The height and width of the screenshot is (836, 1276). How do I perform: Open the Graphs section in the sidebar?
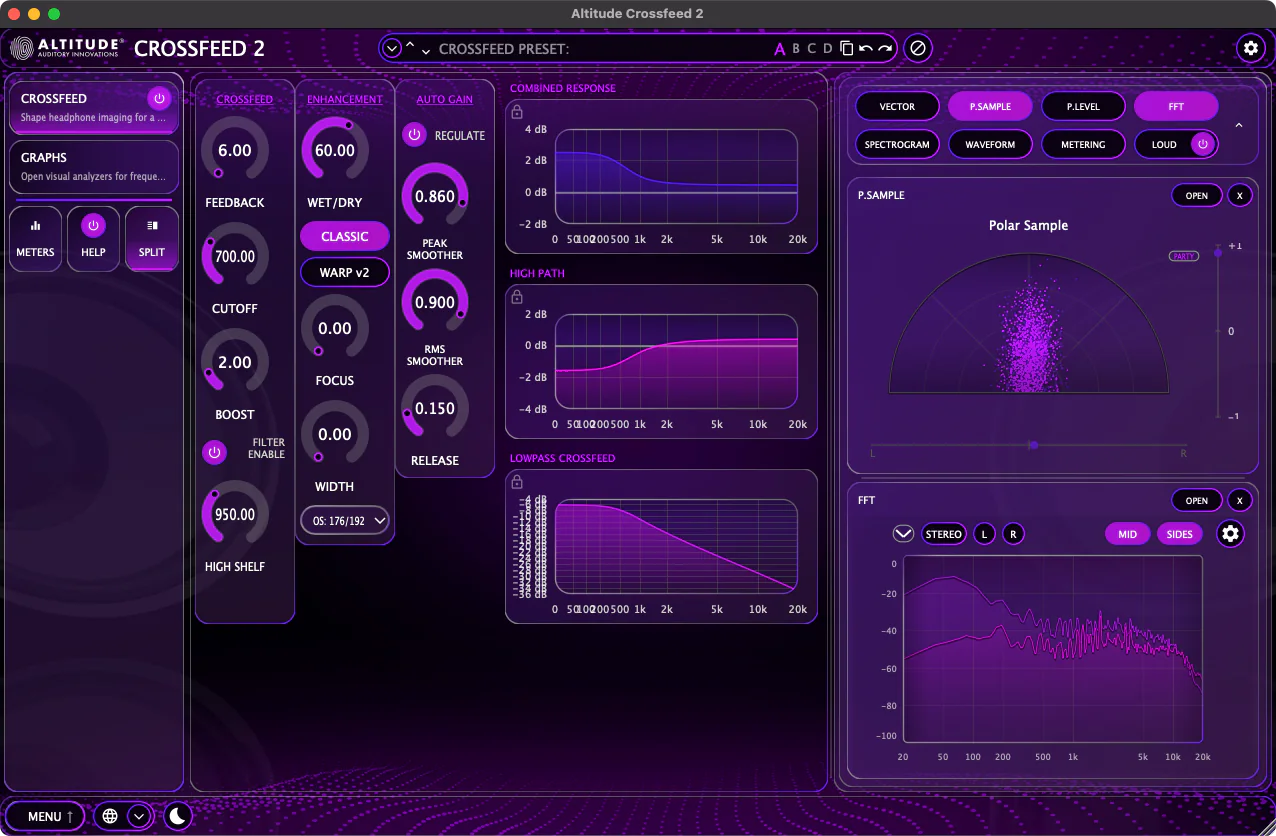tap(94, 166)
